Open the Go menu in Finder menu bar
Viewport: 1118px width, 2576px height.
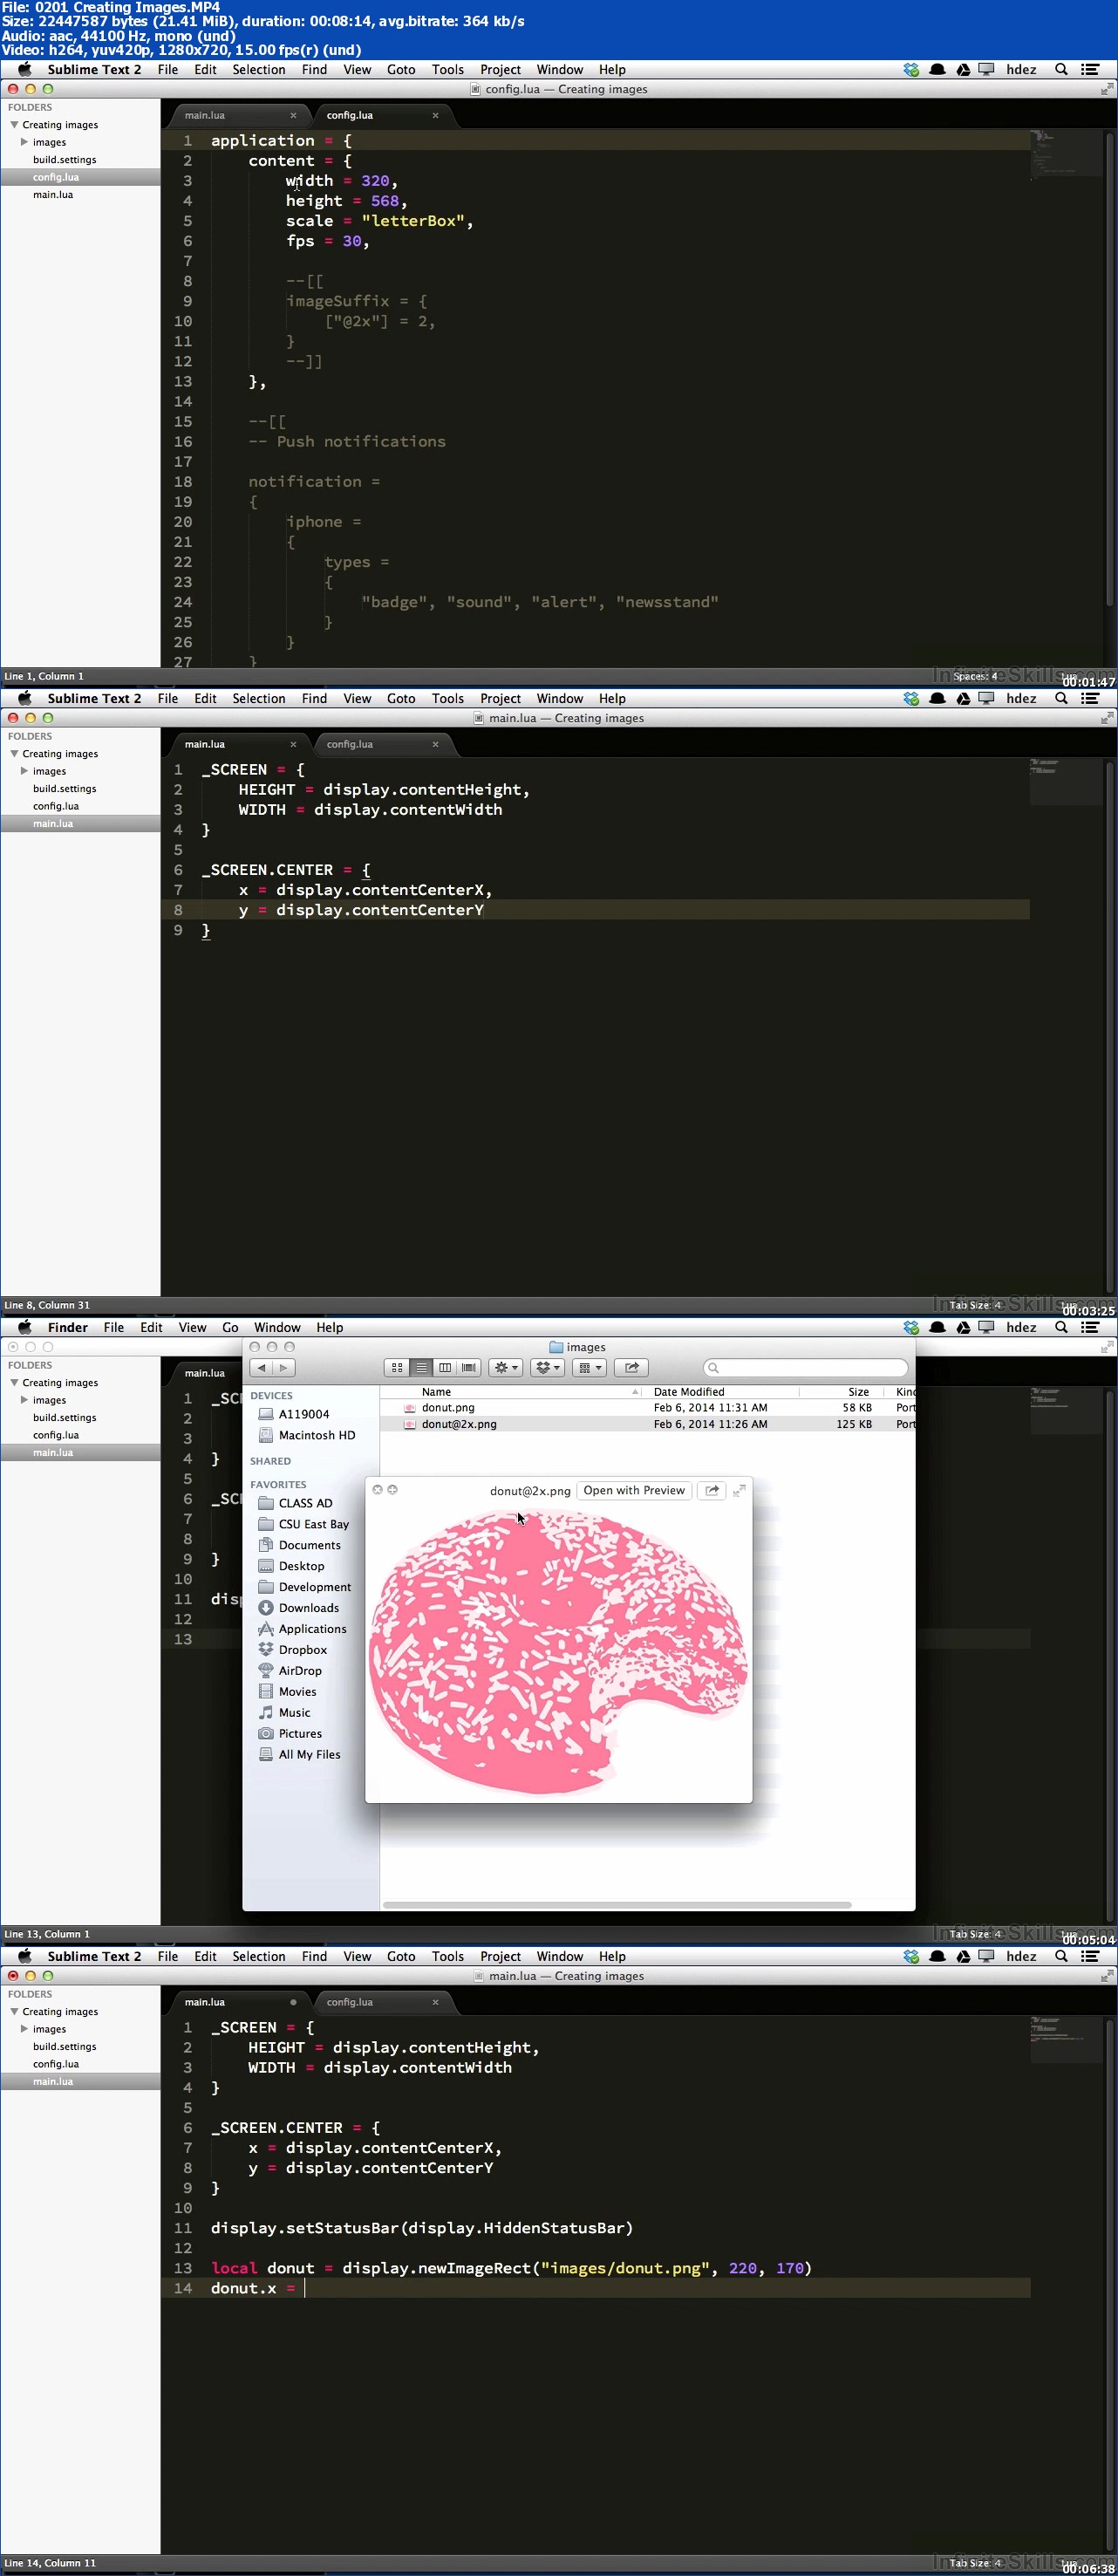pyautogui.click(x=230, y=1327)
